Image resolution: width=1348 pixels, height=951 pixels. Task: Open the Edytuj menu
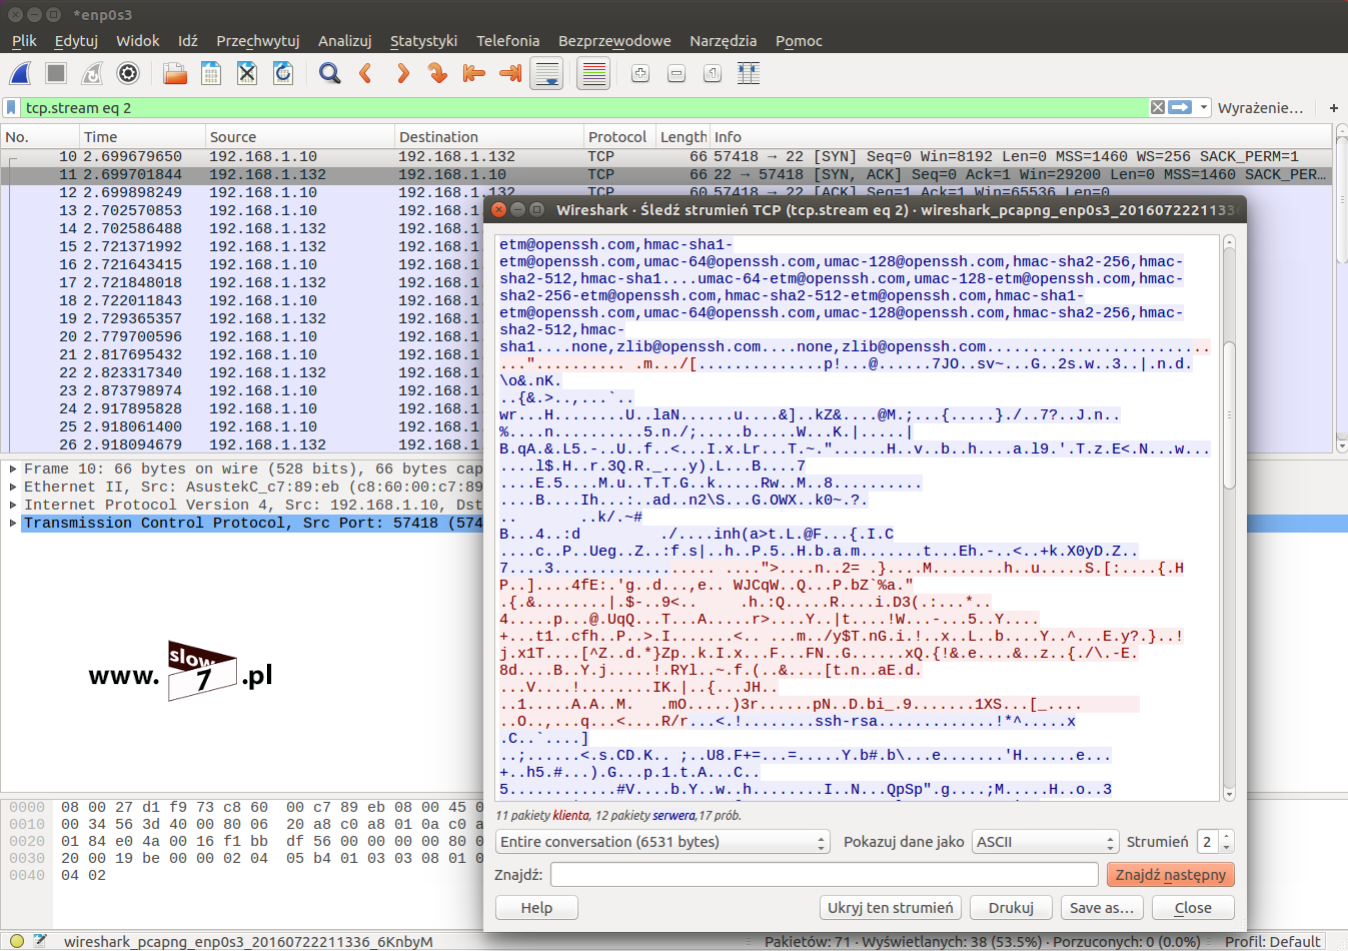tap(76, 41)
